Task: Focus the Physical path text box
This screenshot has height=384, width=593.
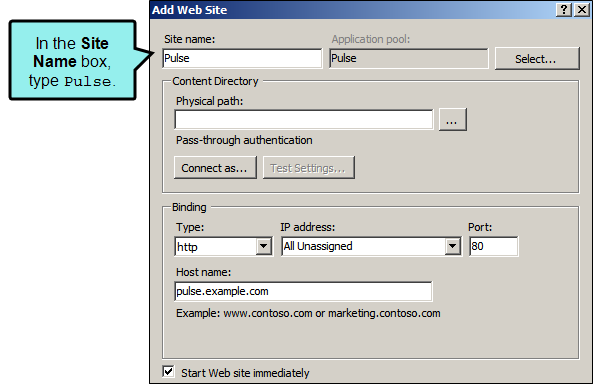Action: [x=304, y=120]
